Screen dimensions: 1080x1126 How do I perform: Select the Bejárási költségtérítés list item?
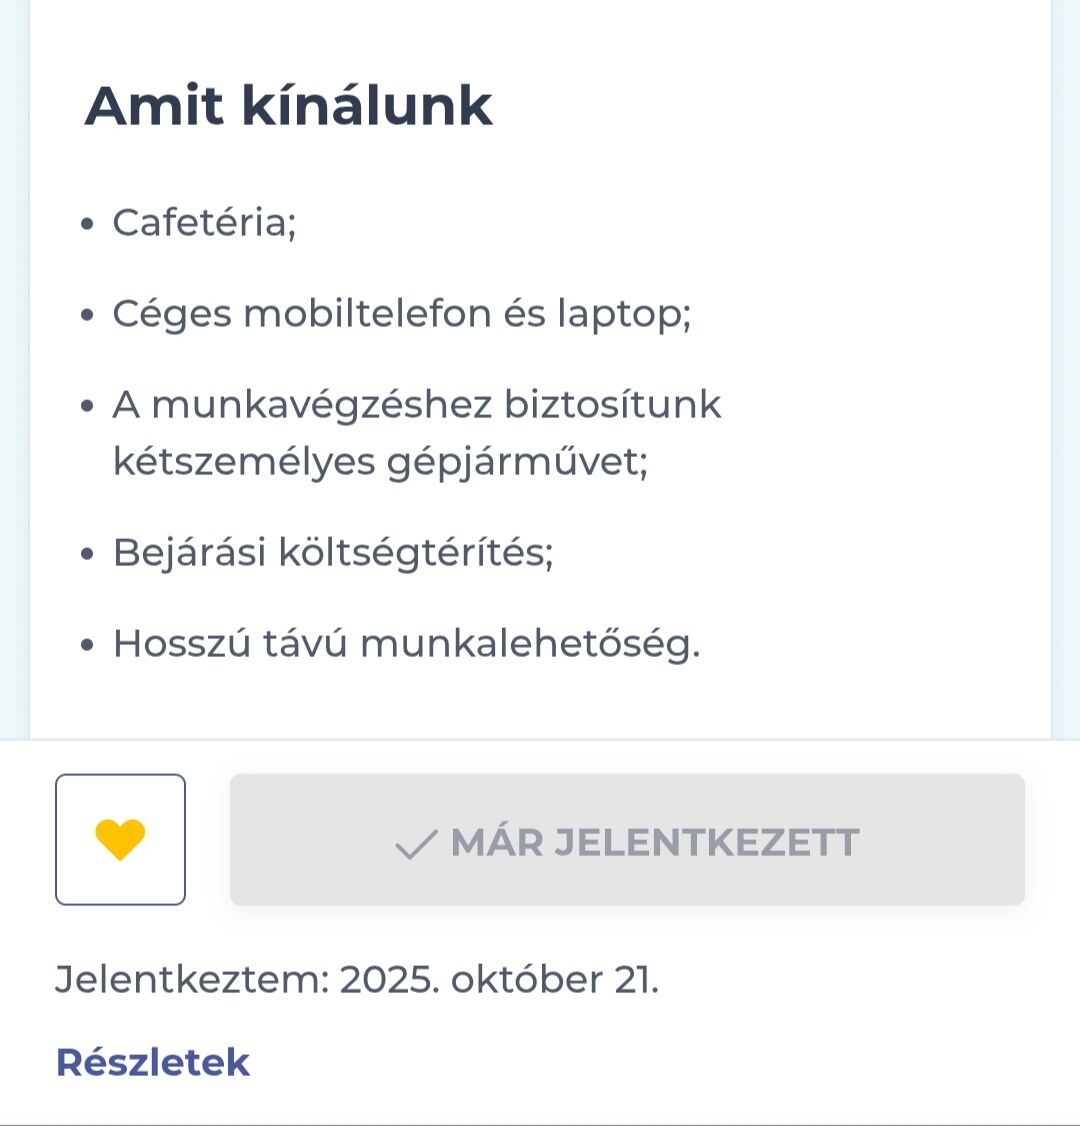(x=333, y=552)
